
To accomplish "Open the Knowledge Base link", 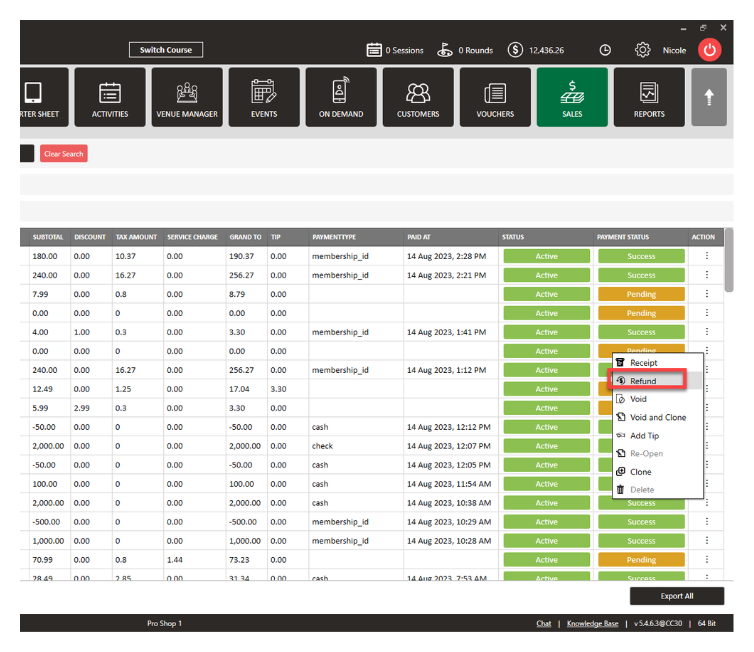I will tap(592, 624).
